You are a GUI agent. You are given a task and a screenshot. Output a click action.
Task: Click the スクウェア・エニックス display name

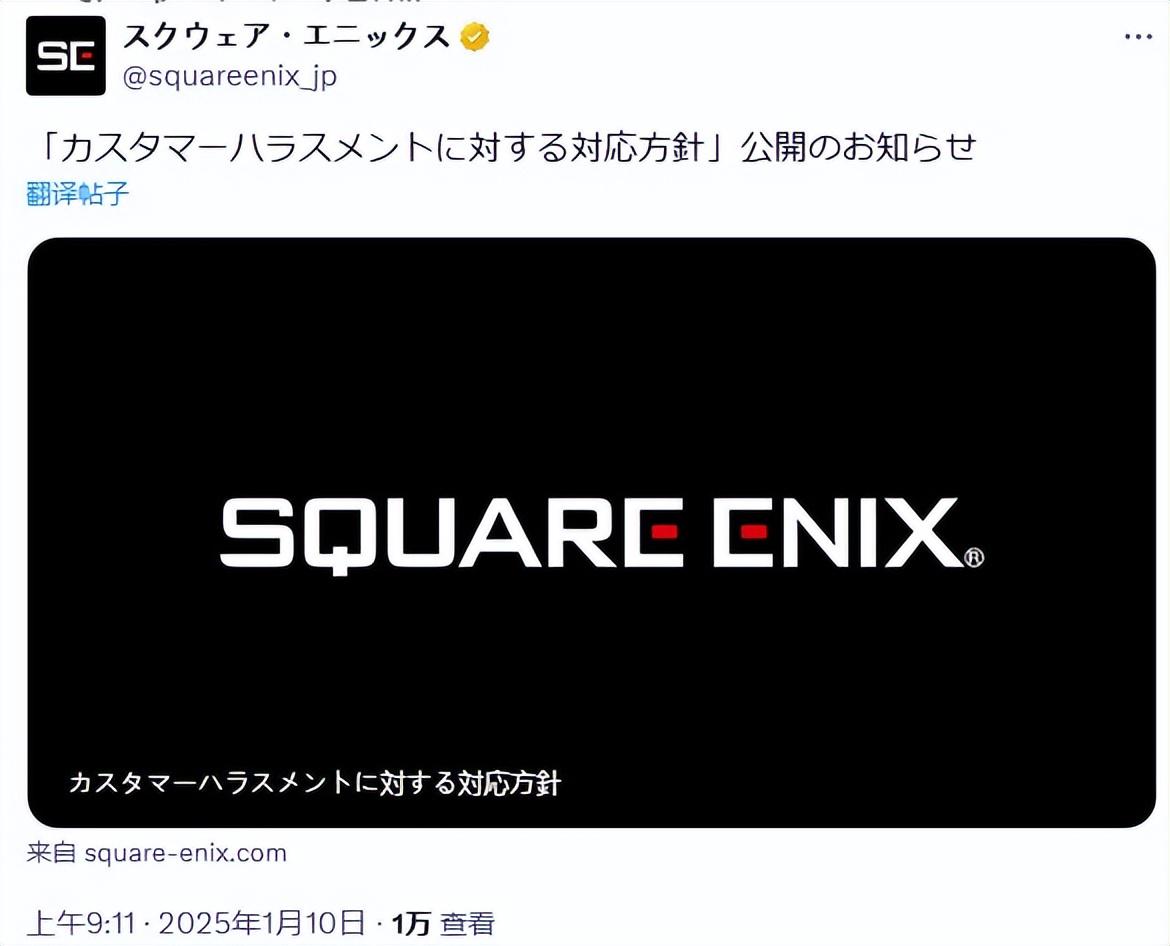pyautogui.click(x=287, y=37)
